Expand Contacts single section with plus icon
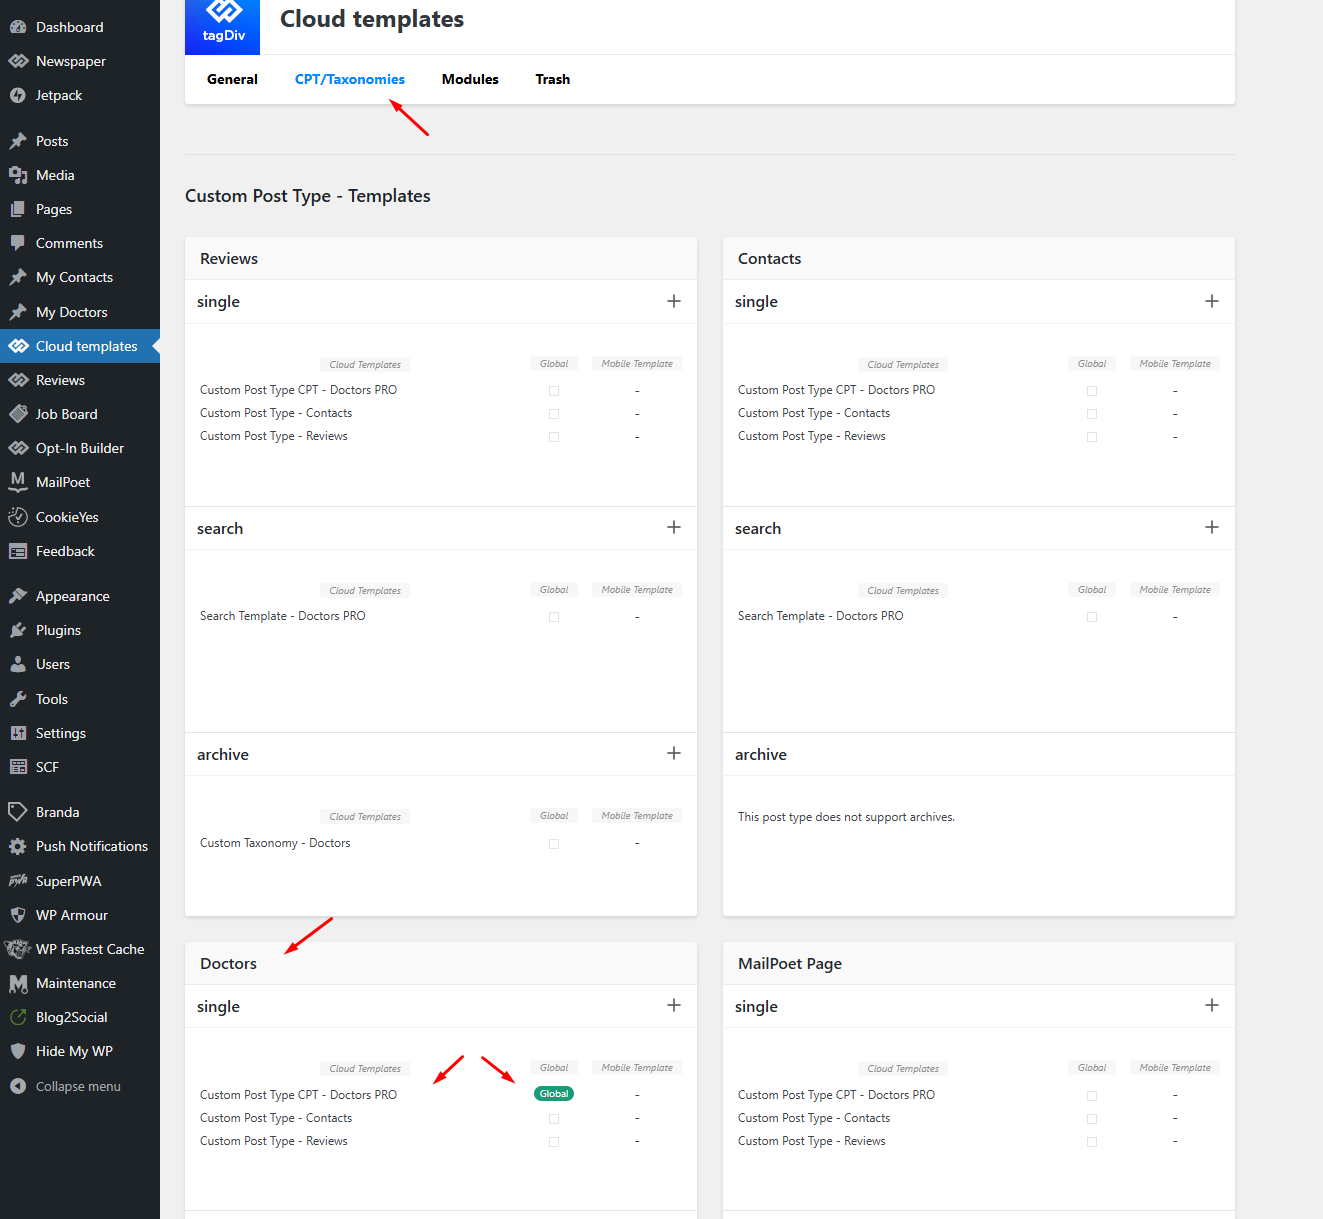The image size is (1323, 1219). tap(1212, 301)
